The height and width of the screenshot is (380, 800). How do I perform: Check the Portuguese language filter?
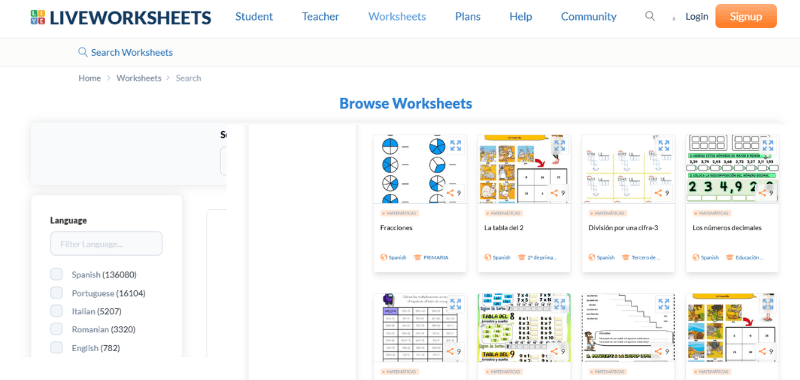[56, 293]
